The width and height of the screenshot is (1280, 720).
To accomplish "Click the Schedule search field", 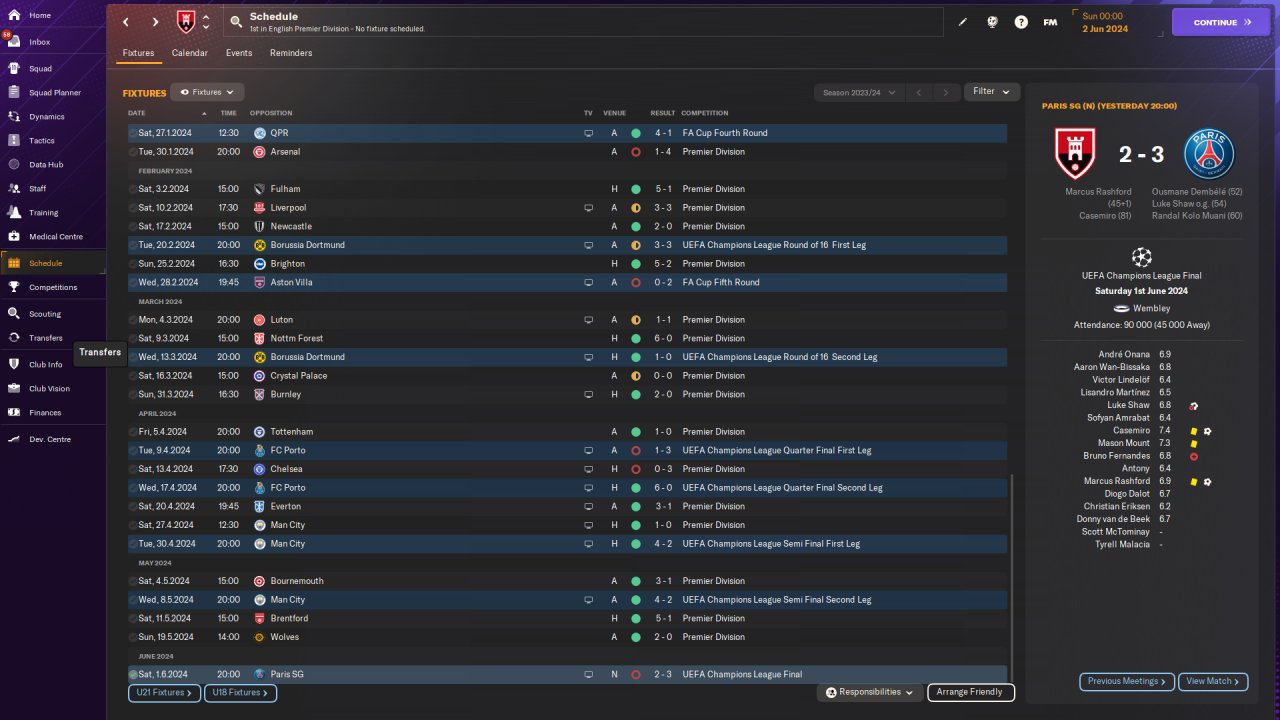I will pyautogui.click(x=583, y=22).
